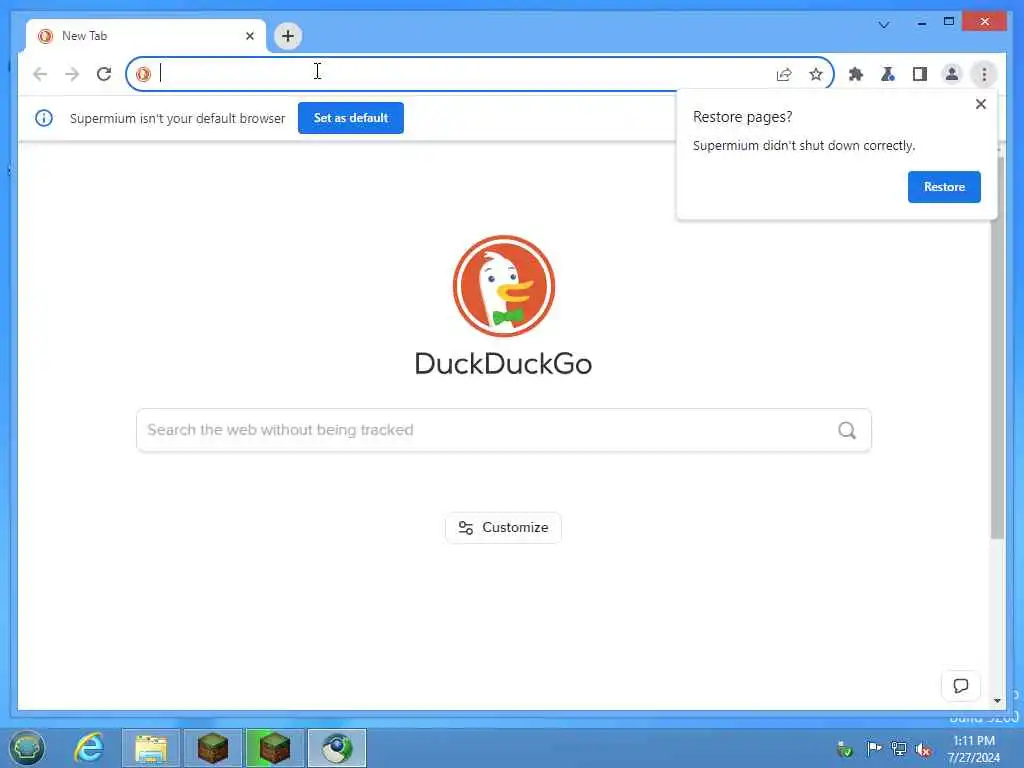Open File Explorer from the taskbar

(151, 748)
